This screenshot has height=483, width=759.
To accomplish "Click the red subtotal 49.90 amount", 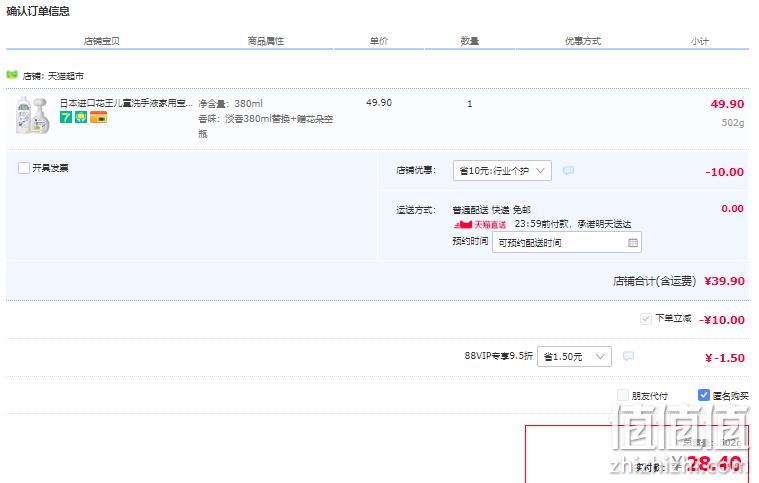I will point(727,104).
